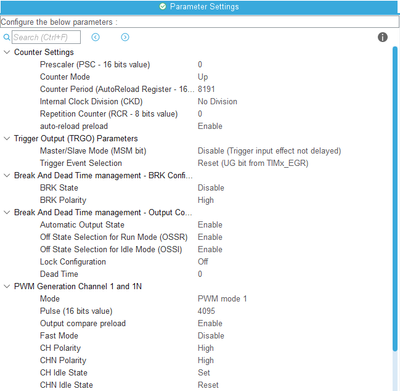Select the Fast Mode label
The image size is (400, 391).
click(59, 336)
